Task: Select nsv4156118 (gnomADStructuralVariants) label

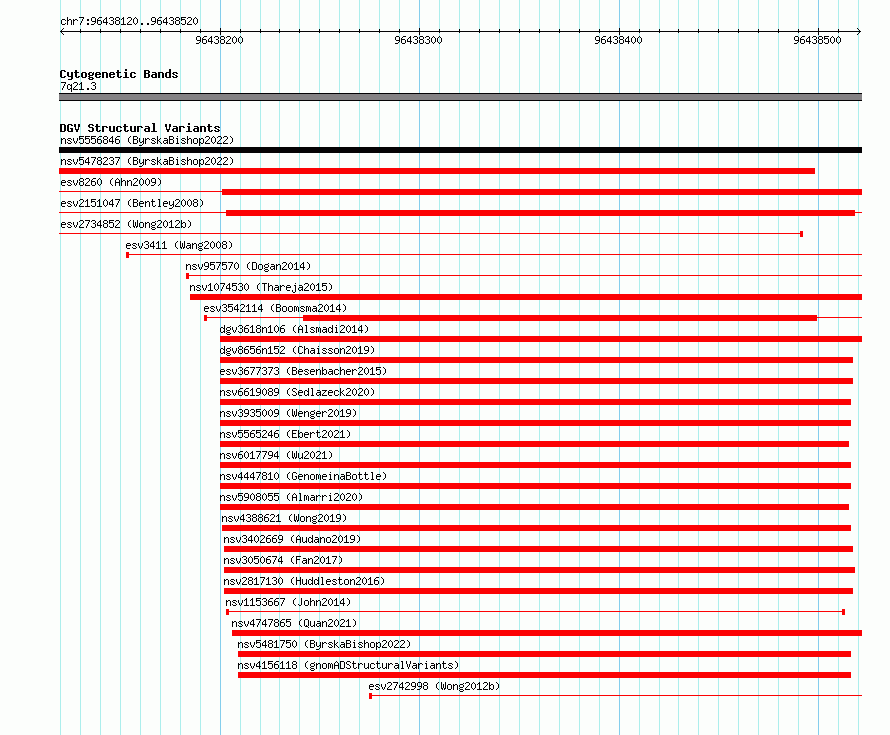Action: tap(348, 665)
